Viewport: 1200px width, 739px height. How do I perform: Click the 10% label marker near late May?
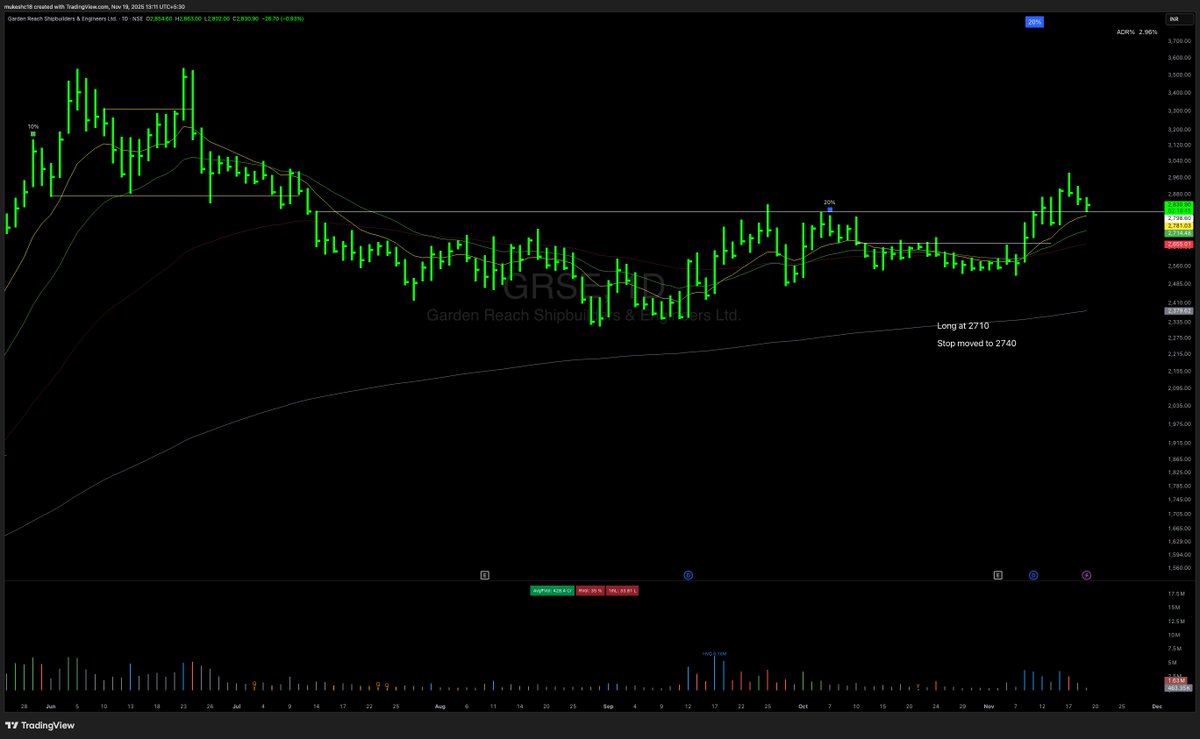[33, 130]
